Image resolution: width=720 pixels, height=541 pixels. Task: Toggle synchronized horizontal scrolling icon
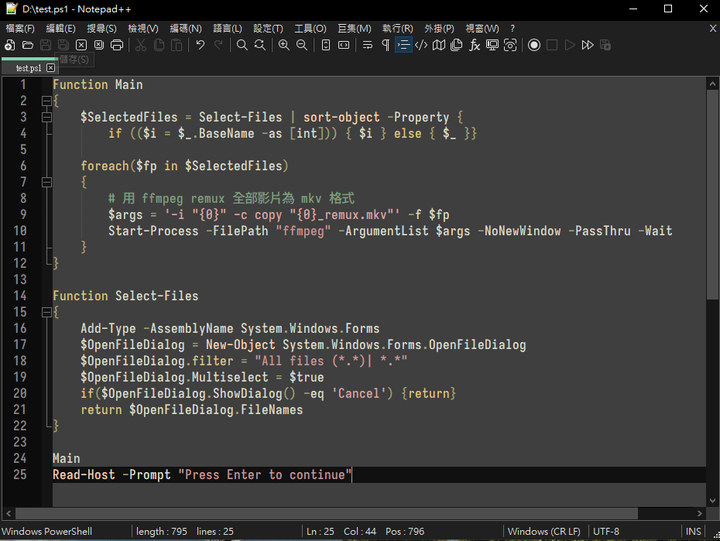(x=343, y=45)
